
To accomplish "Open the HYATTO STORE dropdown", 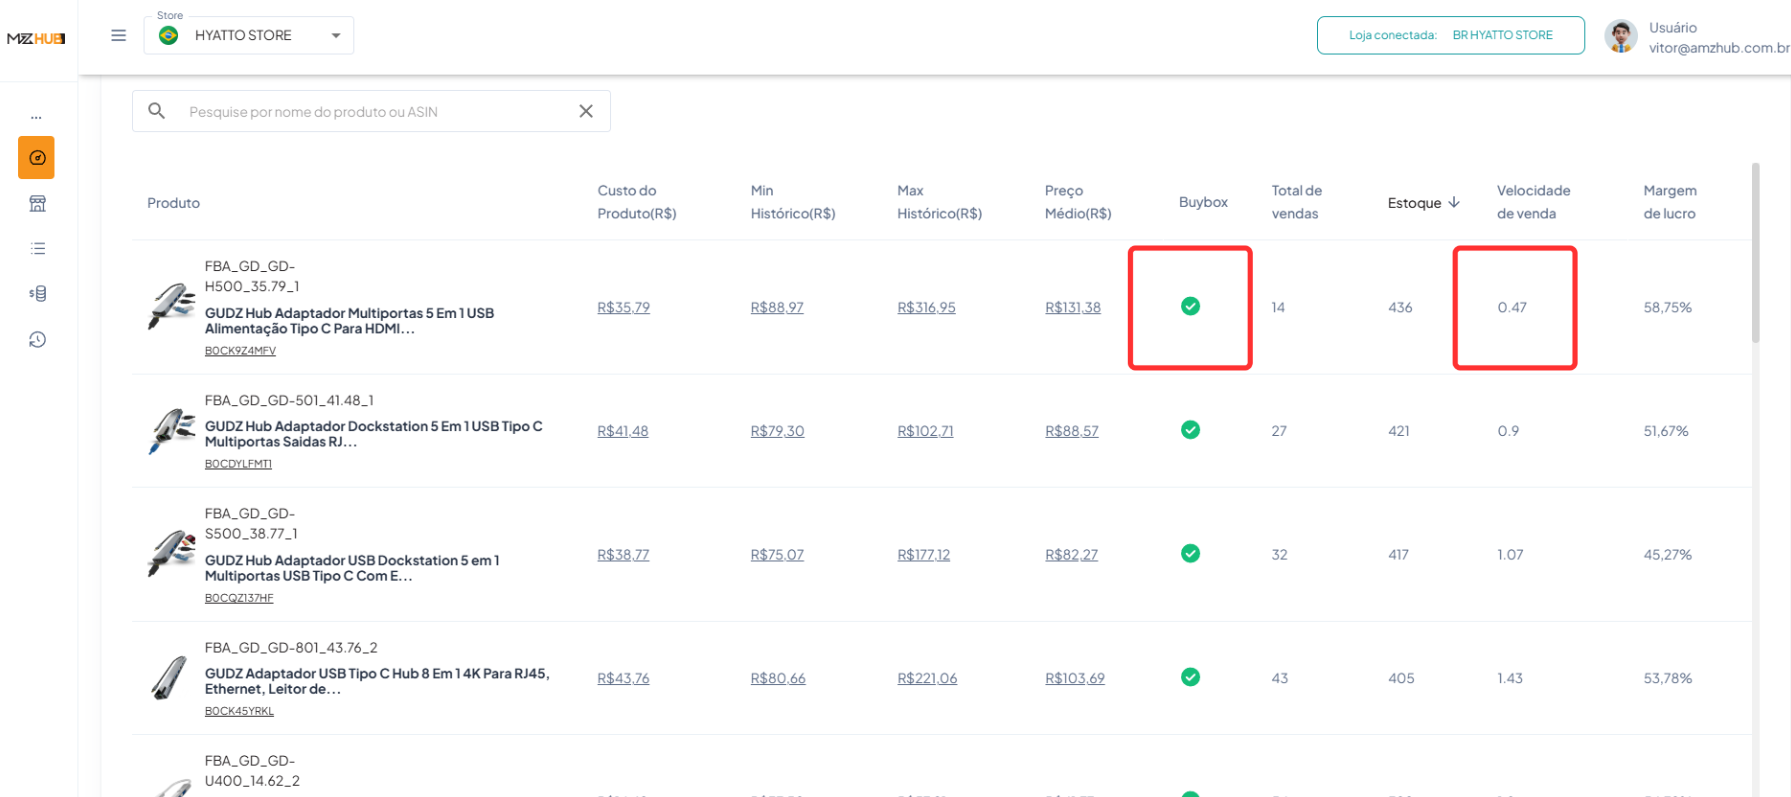I will pyautogui.click(x=249, y=36).
